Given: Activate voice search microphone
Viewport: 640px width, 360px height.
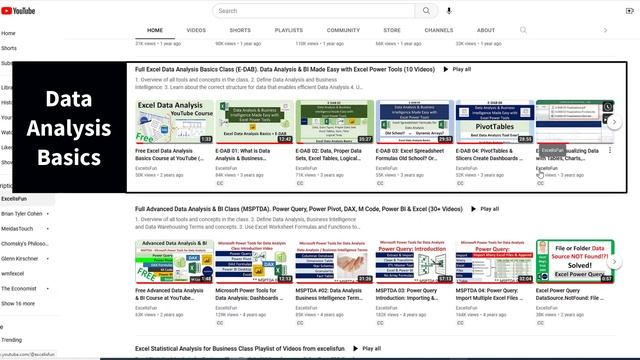Looking at the screenshot, I should tap(449, 11).
